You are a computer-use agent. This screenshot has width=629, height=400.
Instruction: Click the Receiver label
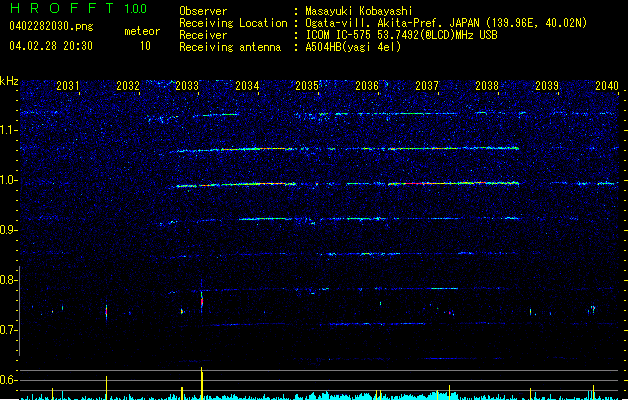coord(203,35)
